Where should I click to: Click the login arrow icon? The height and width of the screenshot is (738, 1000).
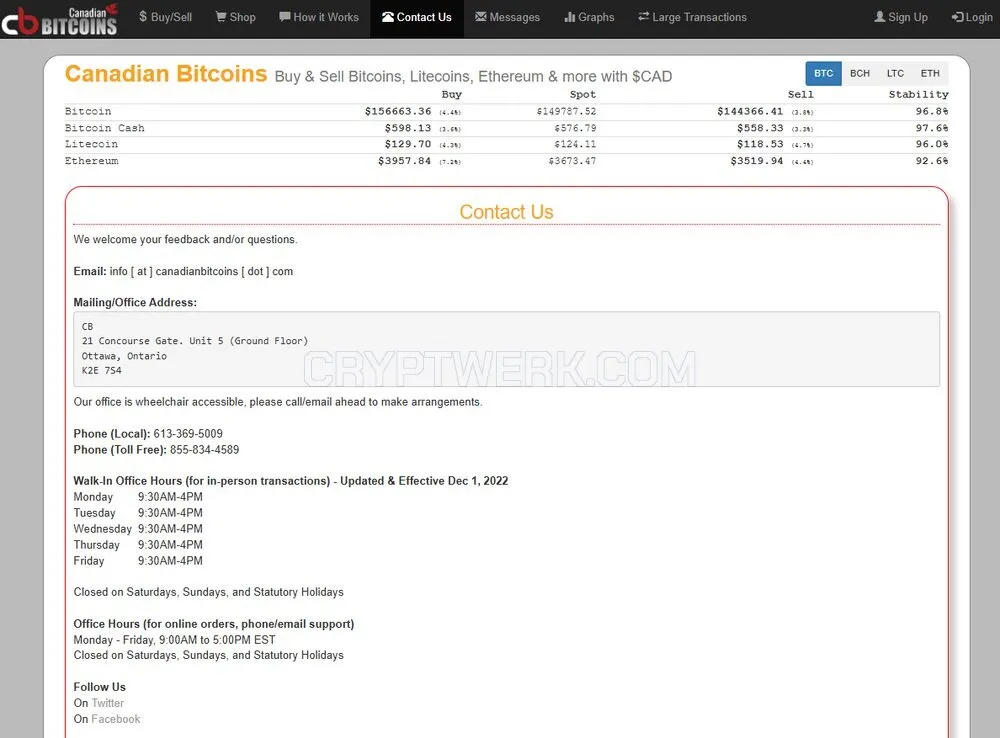(x=957, y=17)
